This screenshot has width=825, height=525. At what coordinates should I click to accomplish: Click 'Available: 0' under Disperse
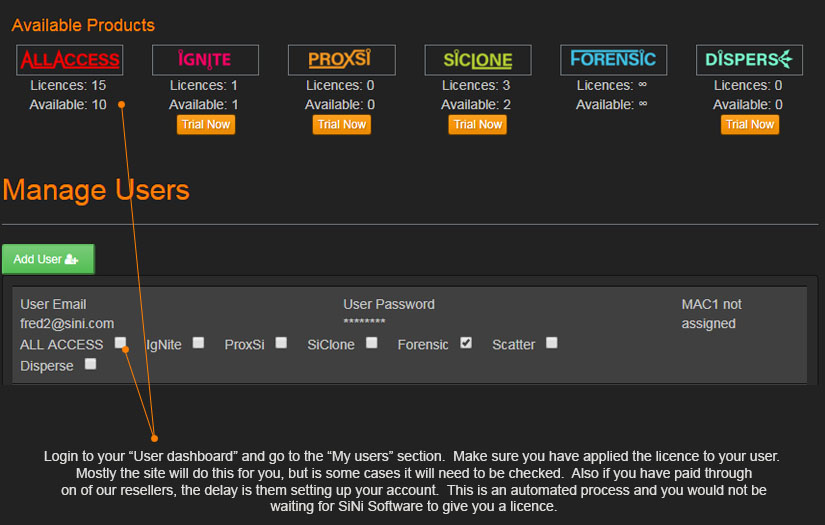[x=748, y=105]
